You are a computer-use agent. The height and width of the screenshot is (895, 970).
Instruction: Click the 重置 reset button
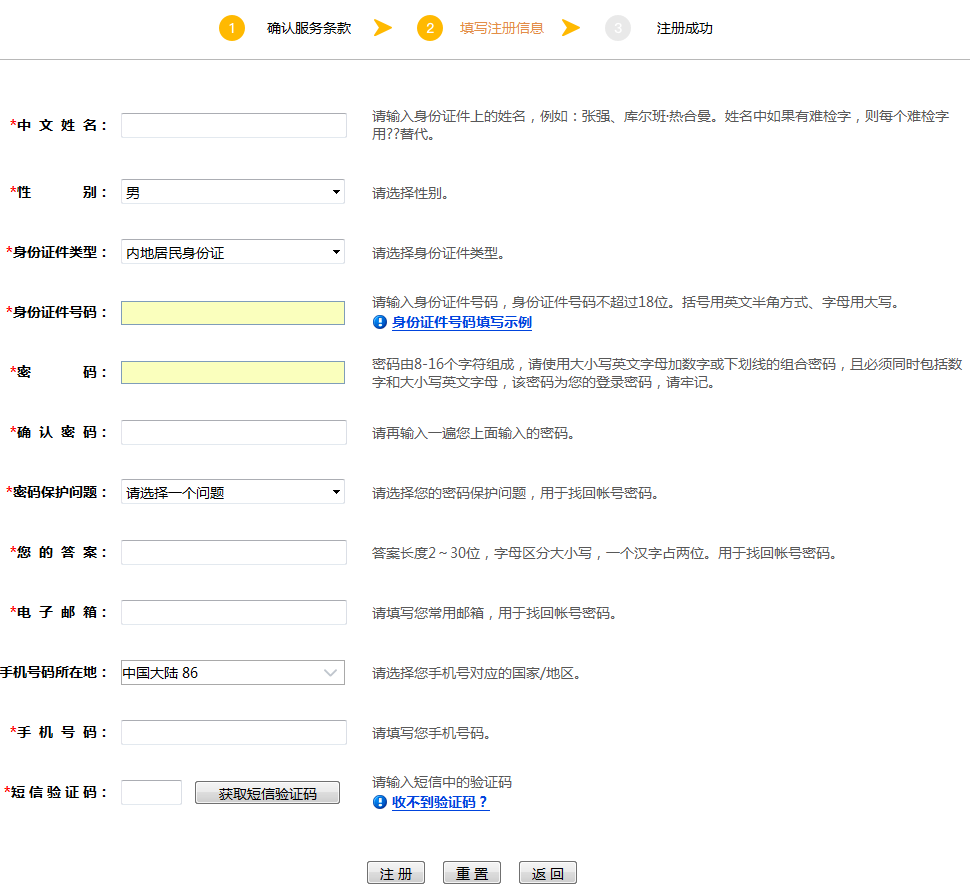click(471, 871)
